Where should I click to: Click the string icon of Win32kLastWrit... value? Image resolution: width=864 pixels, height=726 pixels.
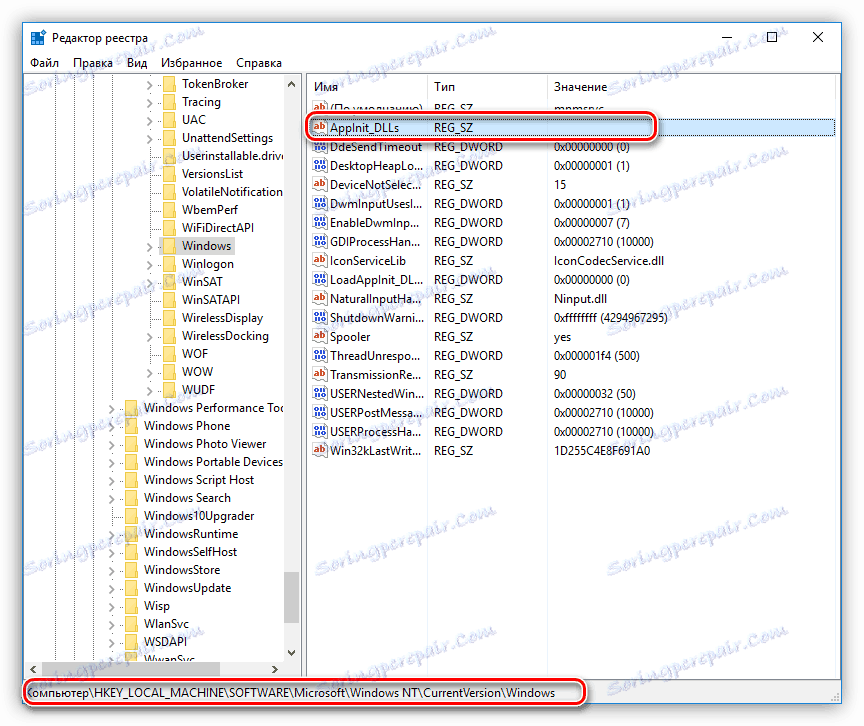(320, 451)
